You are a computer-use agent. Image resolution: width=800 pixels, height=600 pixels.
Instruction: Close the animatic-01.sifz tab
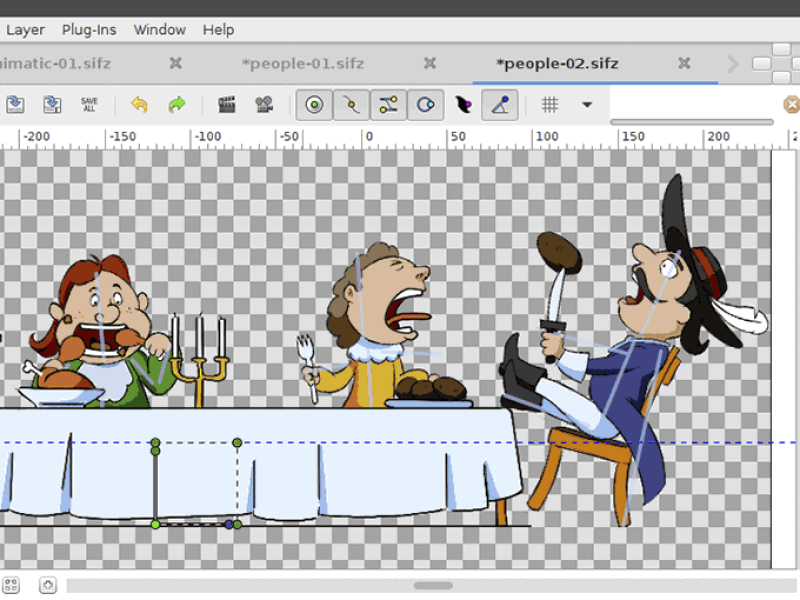(x=176, y=63)
